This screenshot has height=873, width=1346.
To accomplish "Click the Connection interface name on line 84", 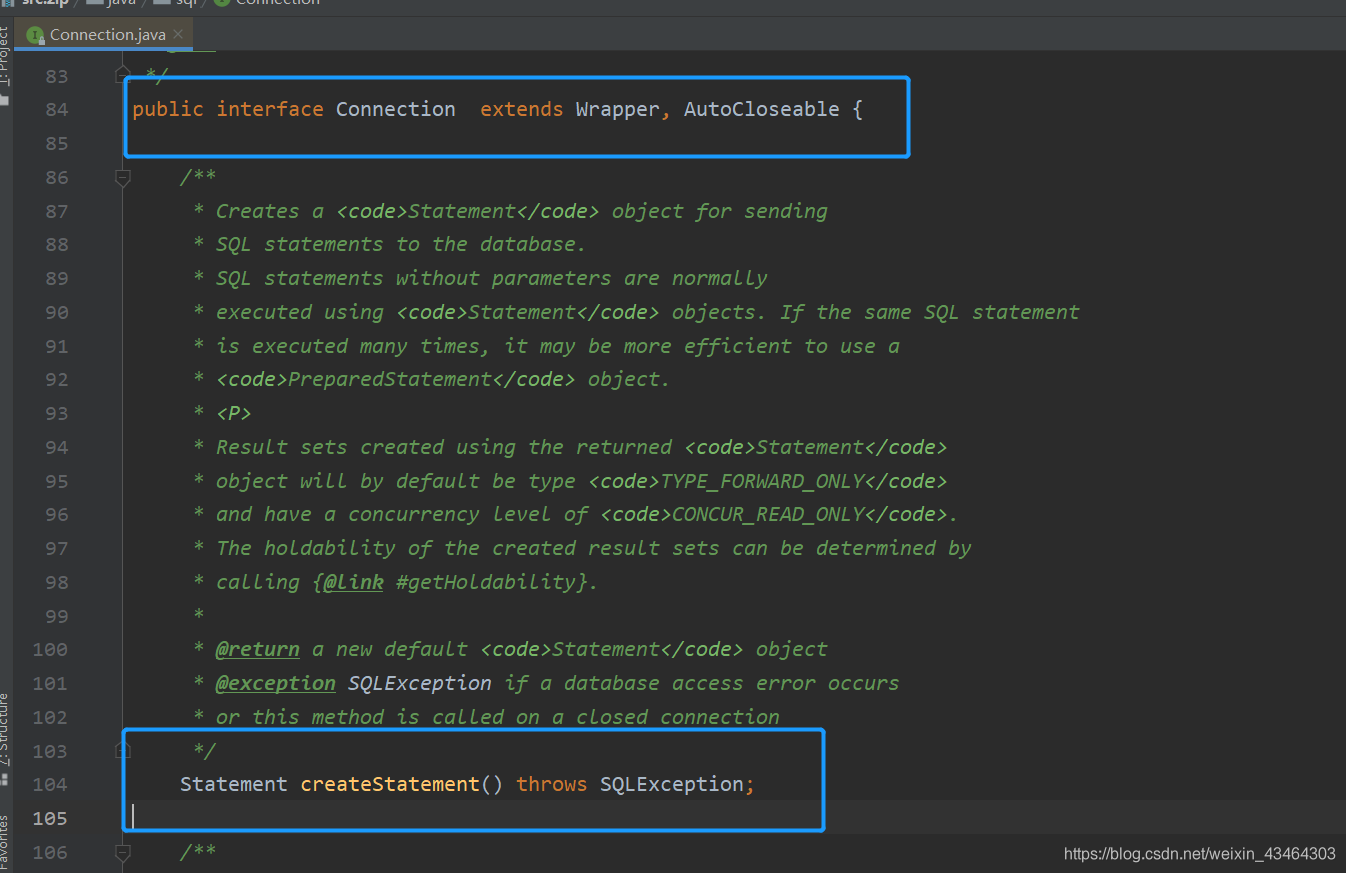I will click(395, 109).
